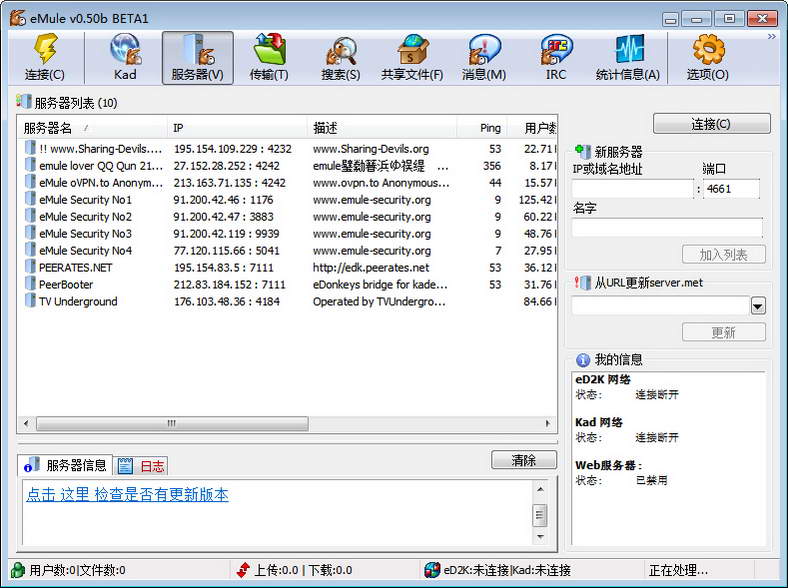Click the server icon beside PEERATES.NET
The height and width of the screenshot is (588, 788).
tap(30, 267)
